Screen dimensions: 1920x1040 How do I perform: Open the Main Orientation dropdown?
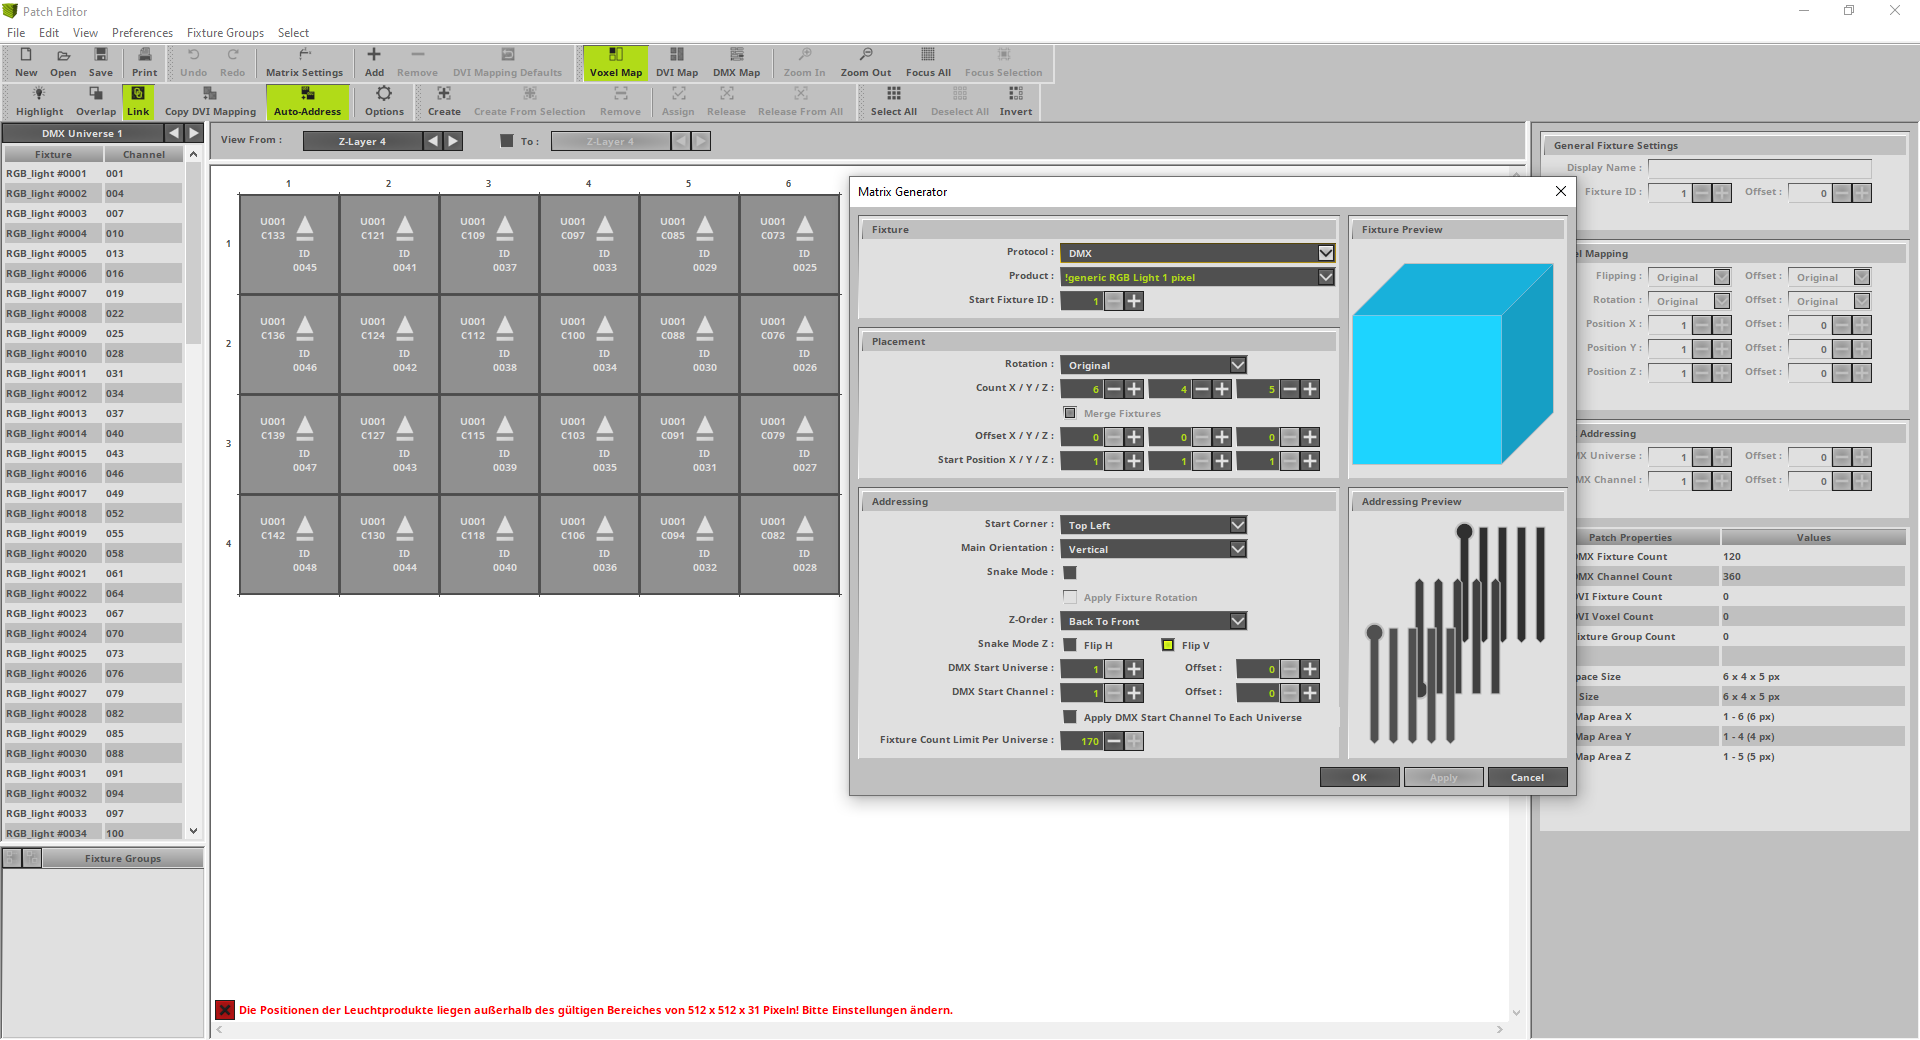coord(1153,549)
